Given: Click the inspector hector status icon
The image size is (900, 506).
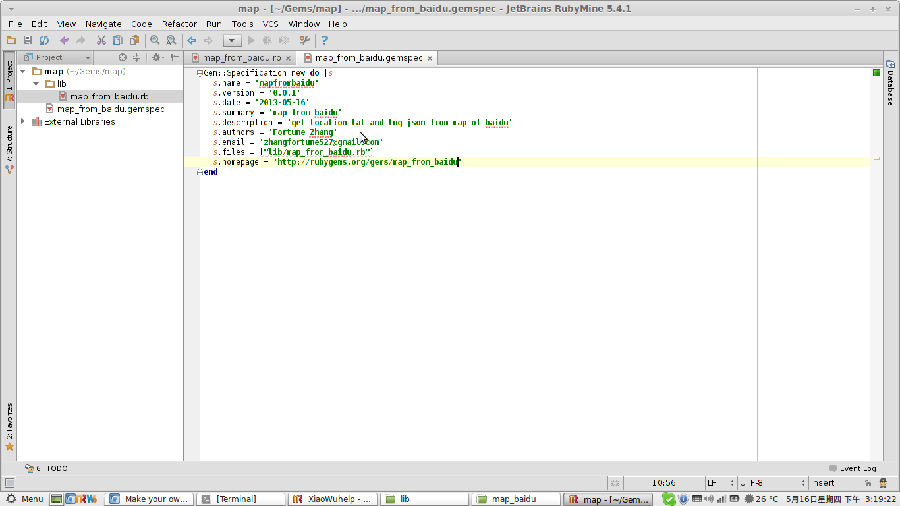Looking at the screenshot, I should pyautogui.click(x=883, y=483).
